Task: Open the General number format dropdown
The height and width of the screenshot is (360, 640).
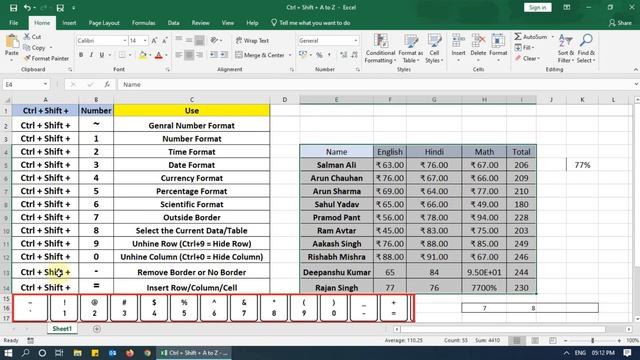Action: coord(356,41)
